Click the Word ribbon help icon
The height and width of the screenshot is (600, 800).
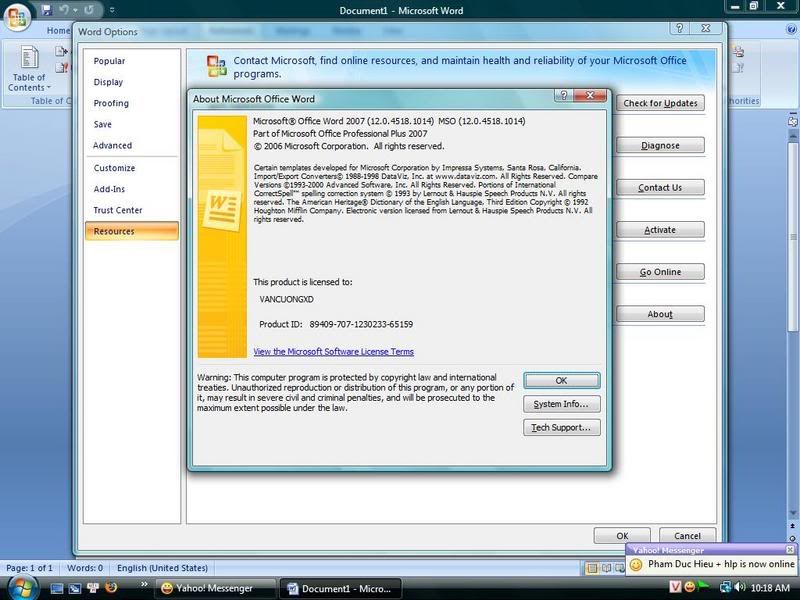(791, 30)
